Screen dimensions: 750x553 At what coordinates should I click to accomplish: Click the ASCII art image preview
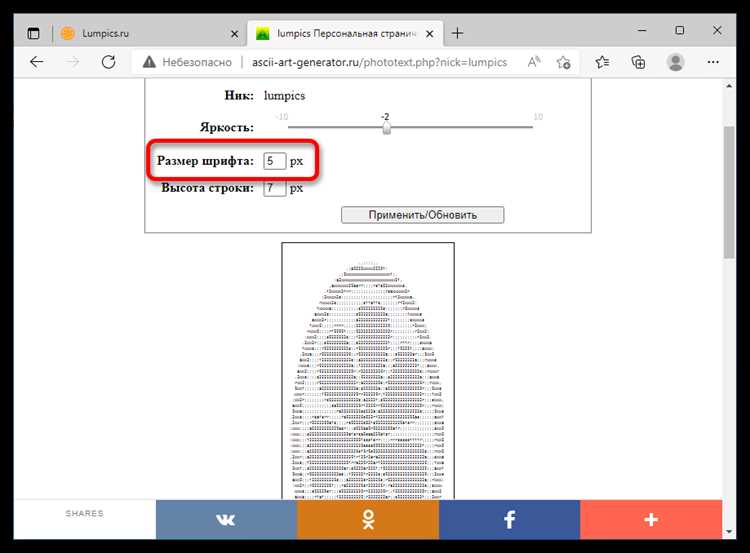368,371
